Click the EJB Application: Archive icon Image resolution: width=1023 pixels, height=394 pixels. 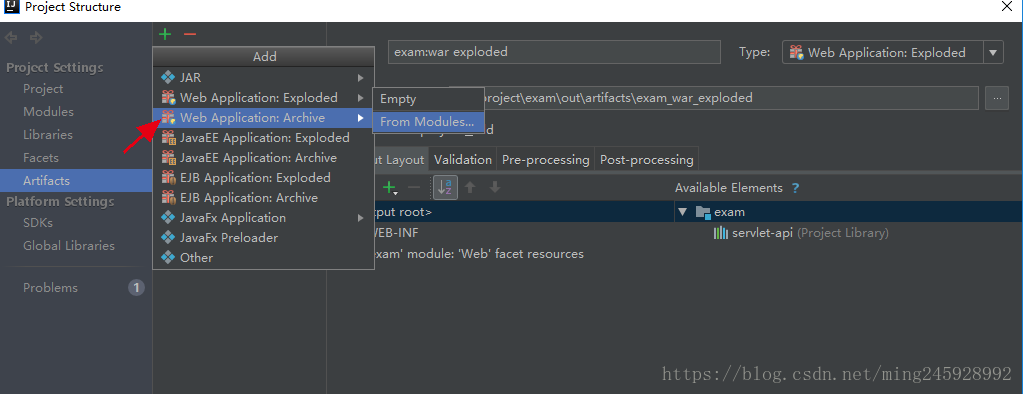point(168,198)
